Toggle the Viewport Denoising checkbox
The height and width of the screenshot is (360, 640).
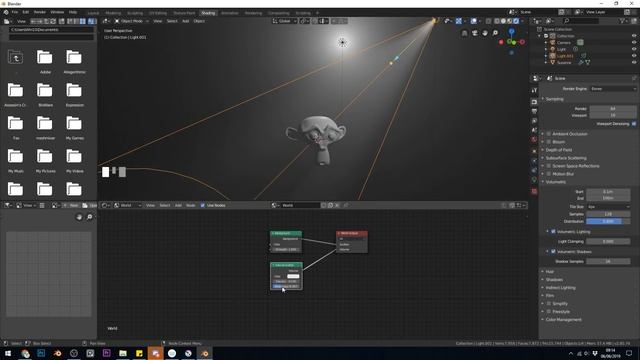[x=634, y=124]
